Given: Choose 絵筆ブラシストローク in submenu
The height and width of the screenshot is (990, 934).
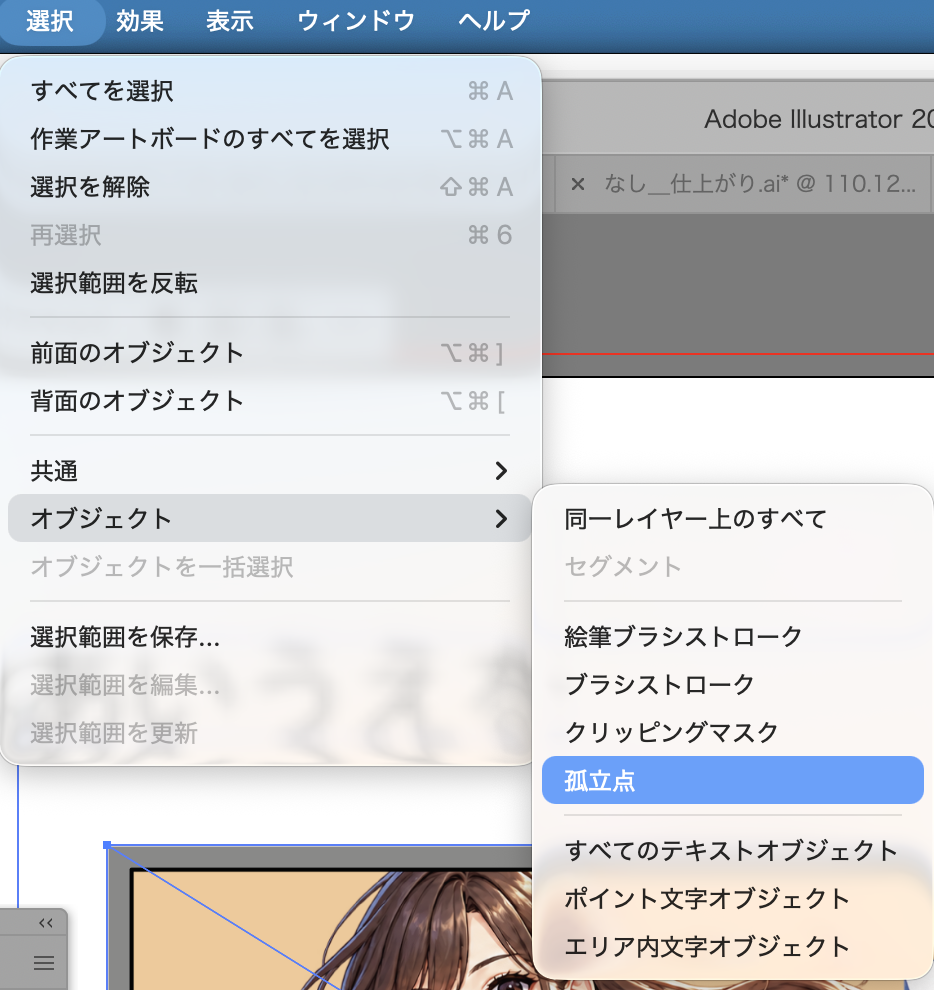Looking at the screenshot, I should (x=733, y=636).
